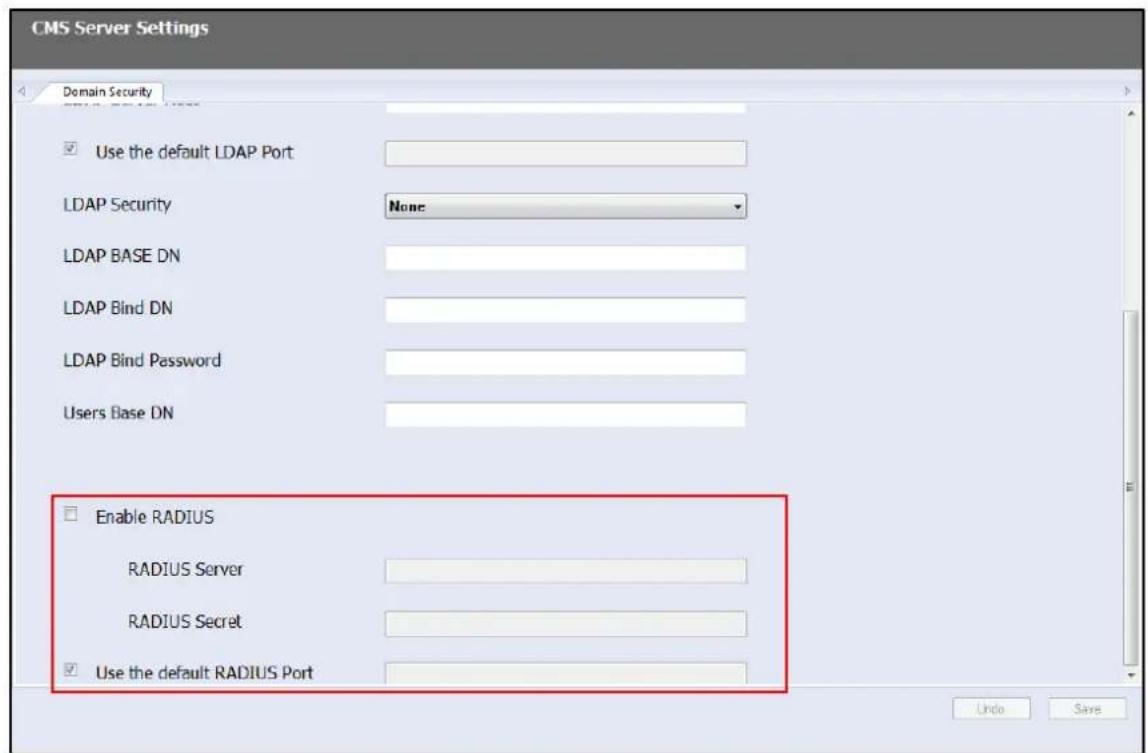The height and width of the screenshot is (753, 1148).
Task: Click the LDAP Security label
Action: pos(117,204)
